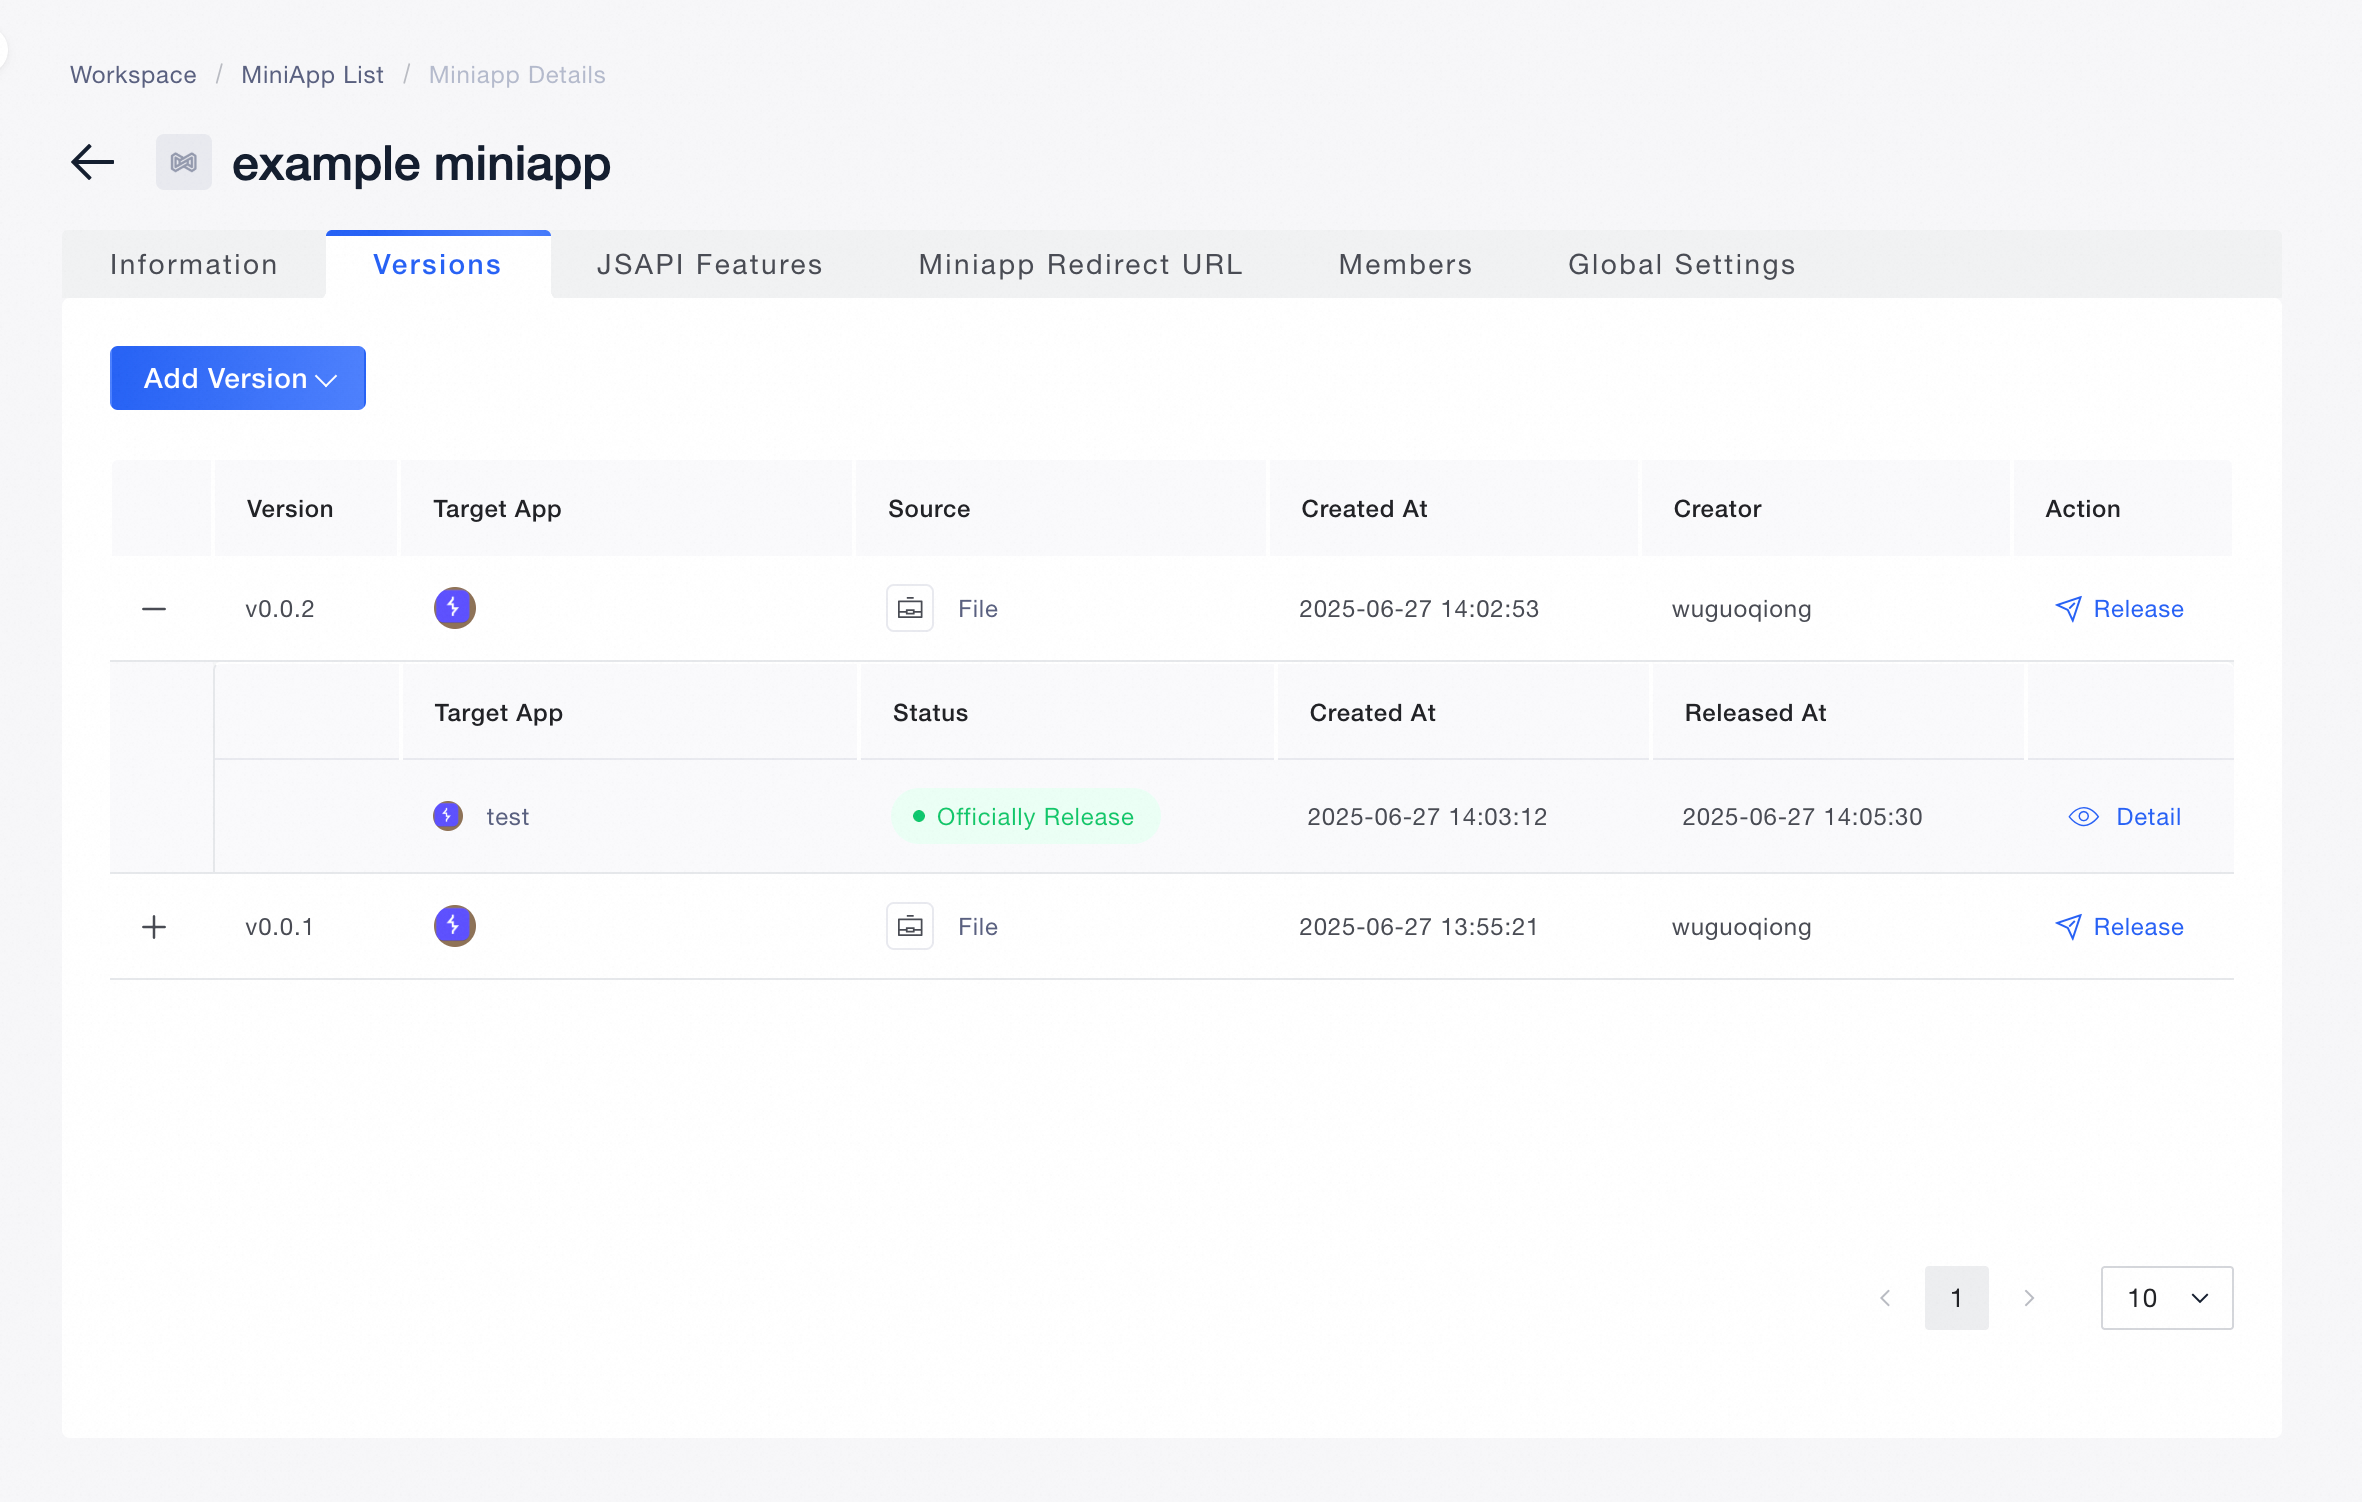Release version v0.0.1

tap(2120, 927)
